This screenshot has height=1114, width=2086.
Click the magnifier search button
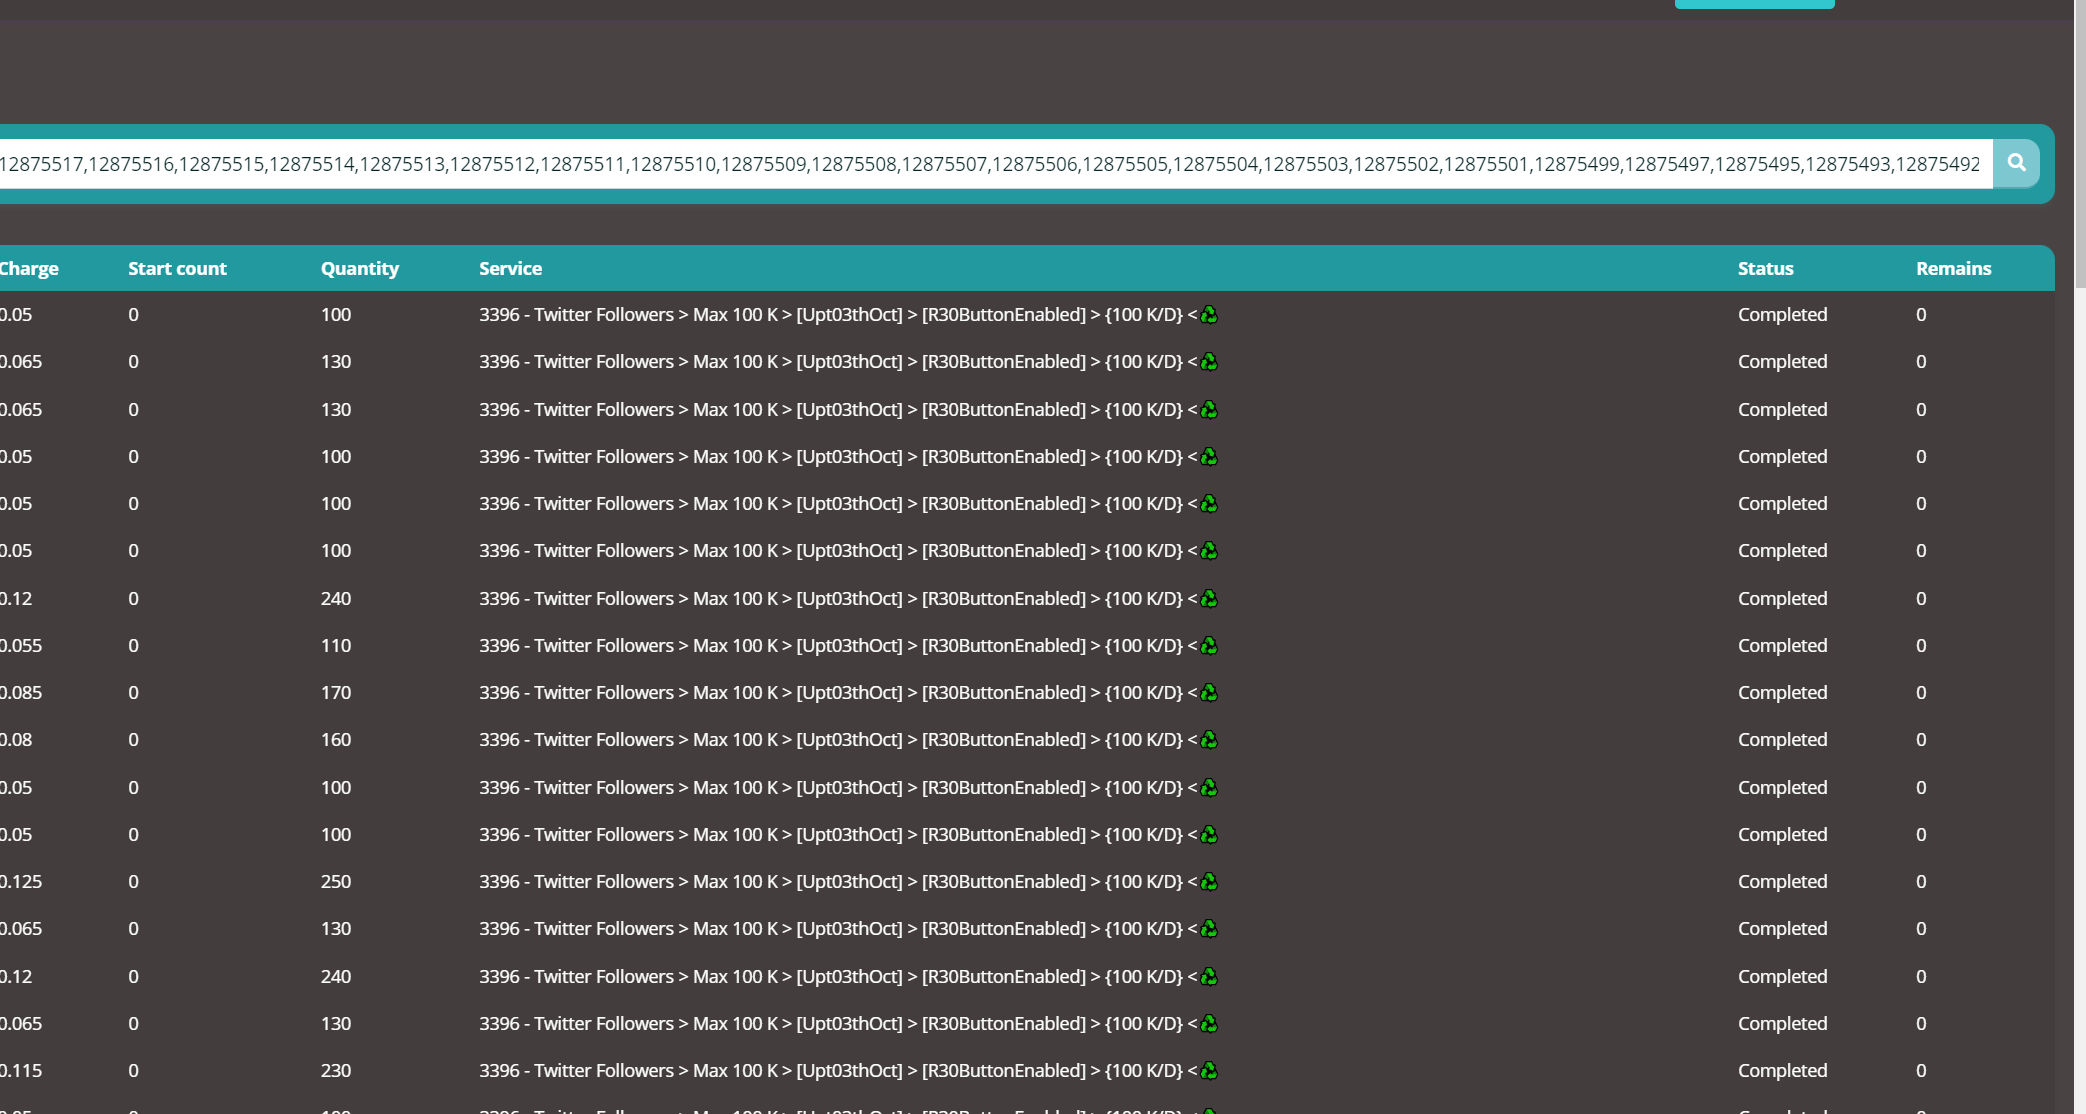click(2016, 163)
